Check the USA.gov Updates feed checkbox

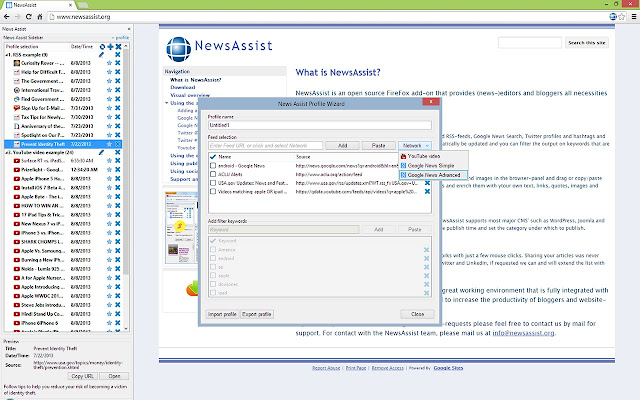click(x=213, y=183)
